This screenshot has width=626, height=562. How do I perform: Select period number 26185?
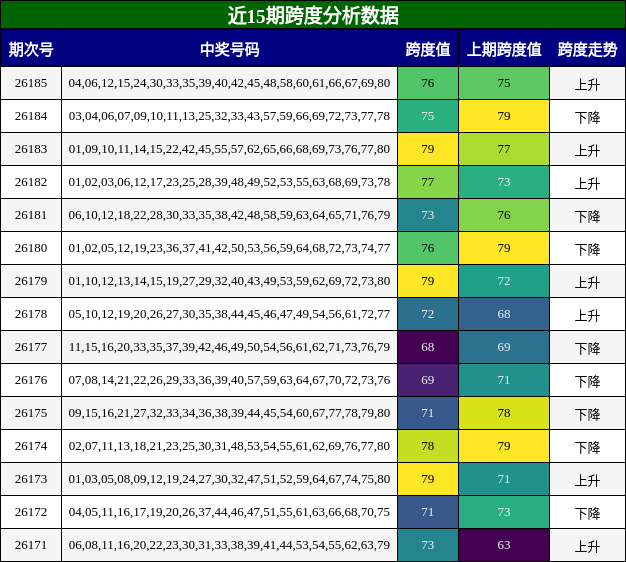point(31,83)
